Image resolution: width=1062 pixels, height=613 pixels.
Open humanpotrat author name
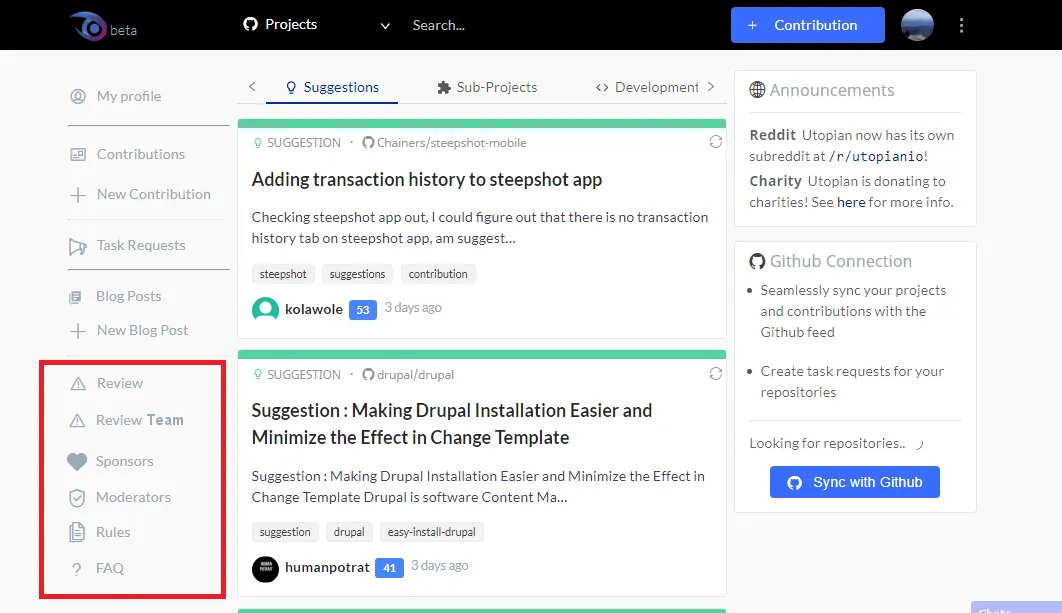click(x=327, y=568)
